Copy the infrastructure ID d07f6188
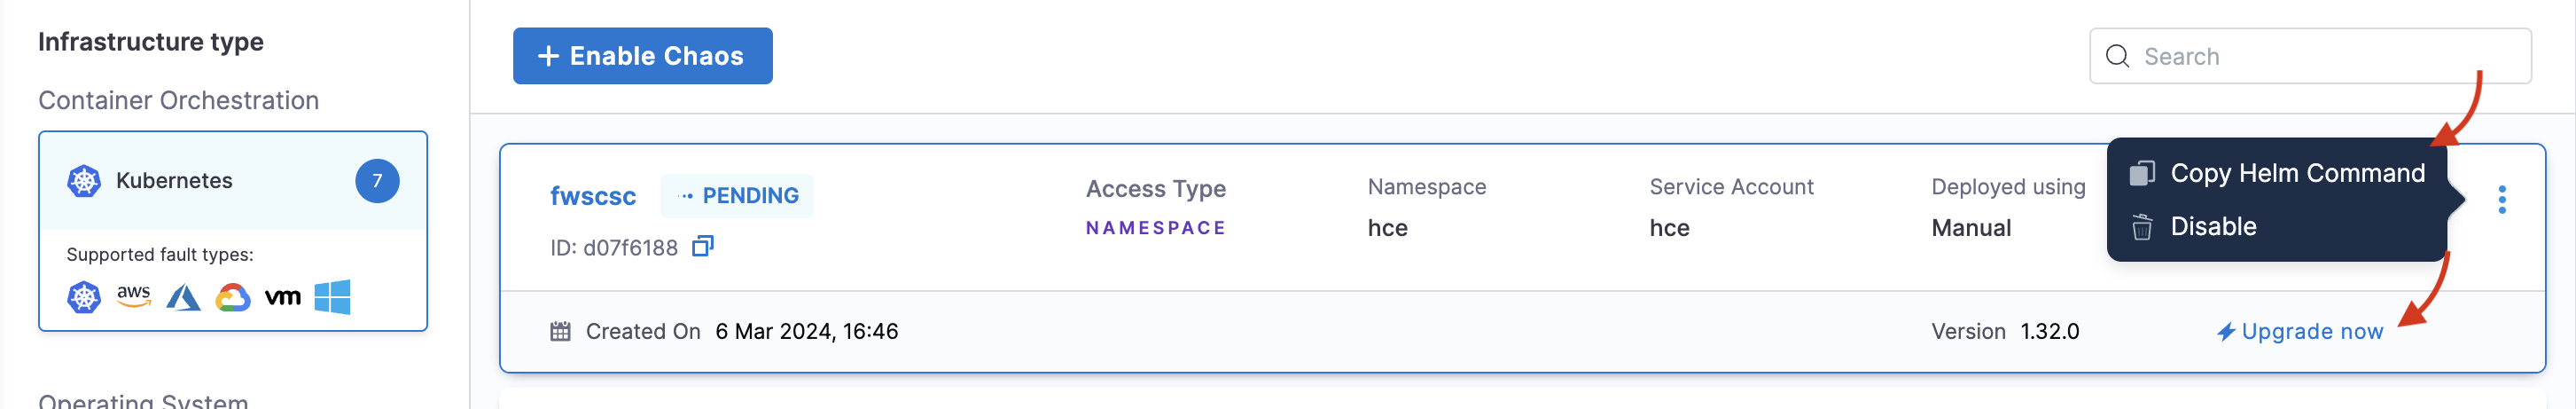Viewport: 2576px width, 409px height. click(703, 246)
